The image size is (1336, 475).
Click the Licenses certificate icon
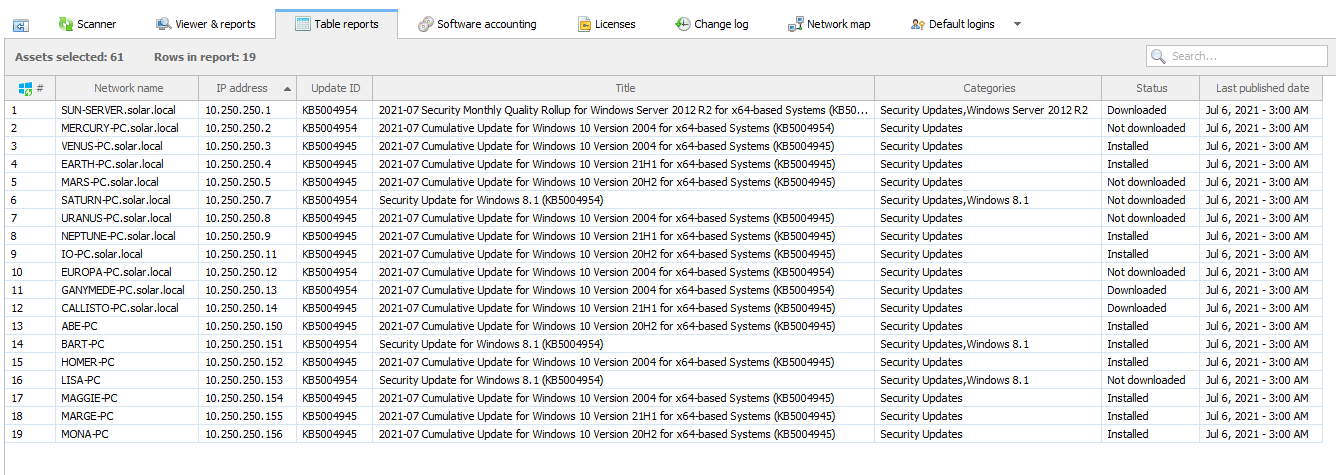(x=584, y=24)
